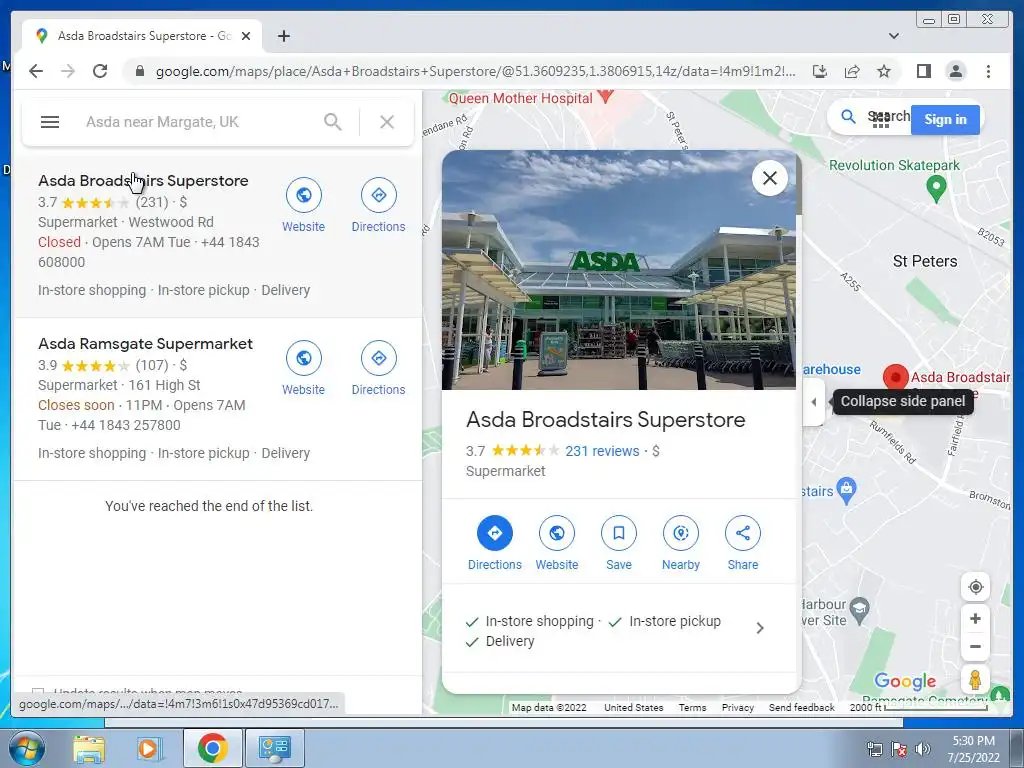Open Chrome profile avatar
1024x768 pixels.
click(x=956, y=71)
